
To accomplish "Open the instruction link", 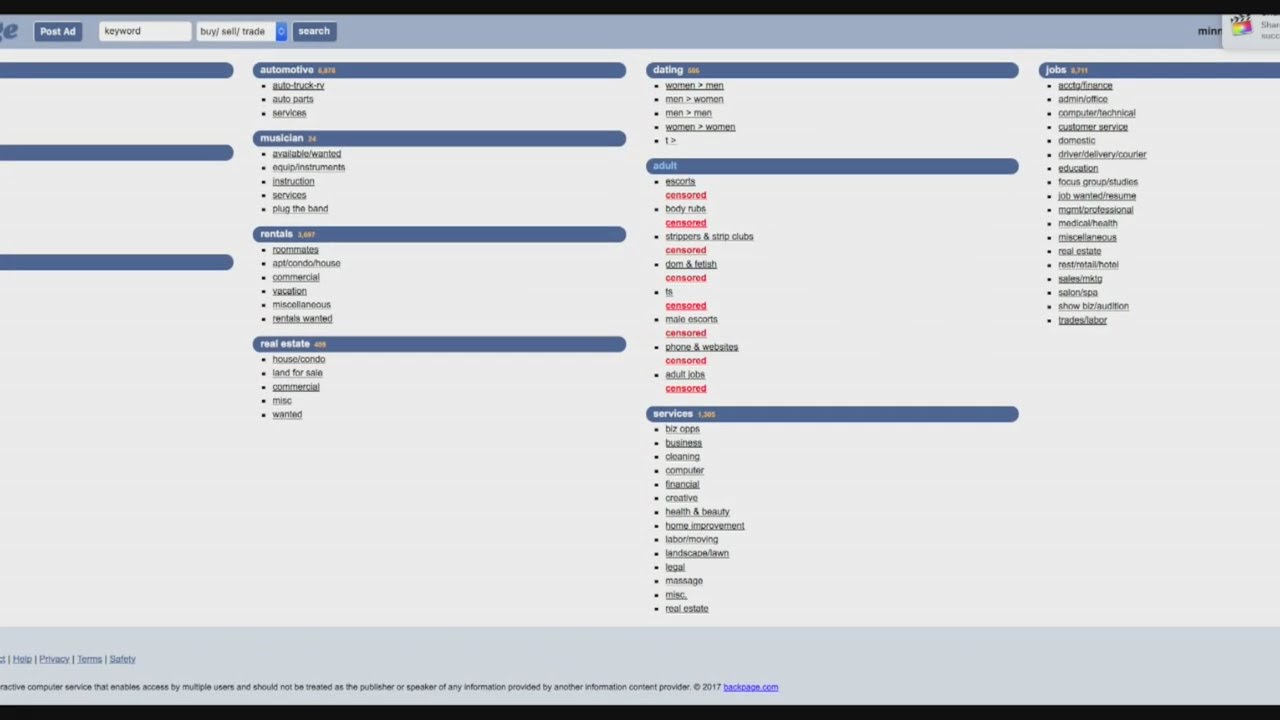I will (x=293, y=181).
